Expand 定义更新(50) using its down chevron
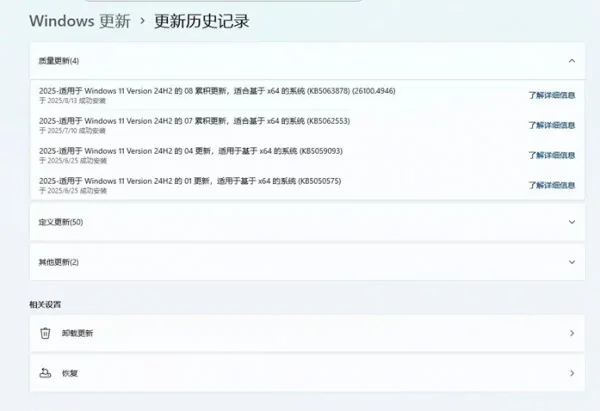600x411 pixels. coord(571,222)
